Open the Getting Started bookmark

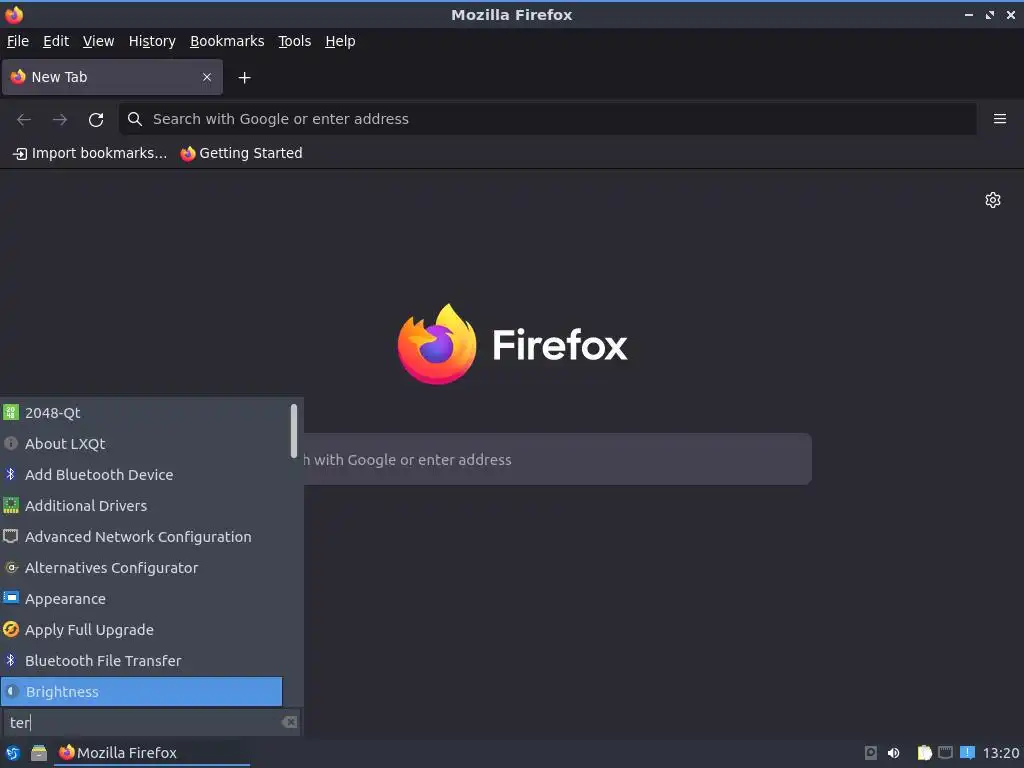click(x=242, y=153)
